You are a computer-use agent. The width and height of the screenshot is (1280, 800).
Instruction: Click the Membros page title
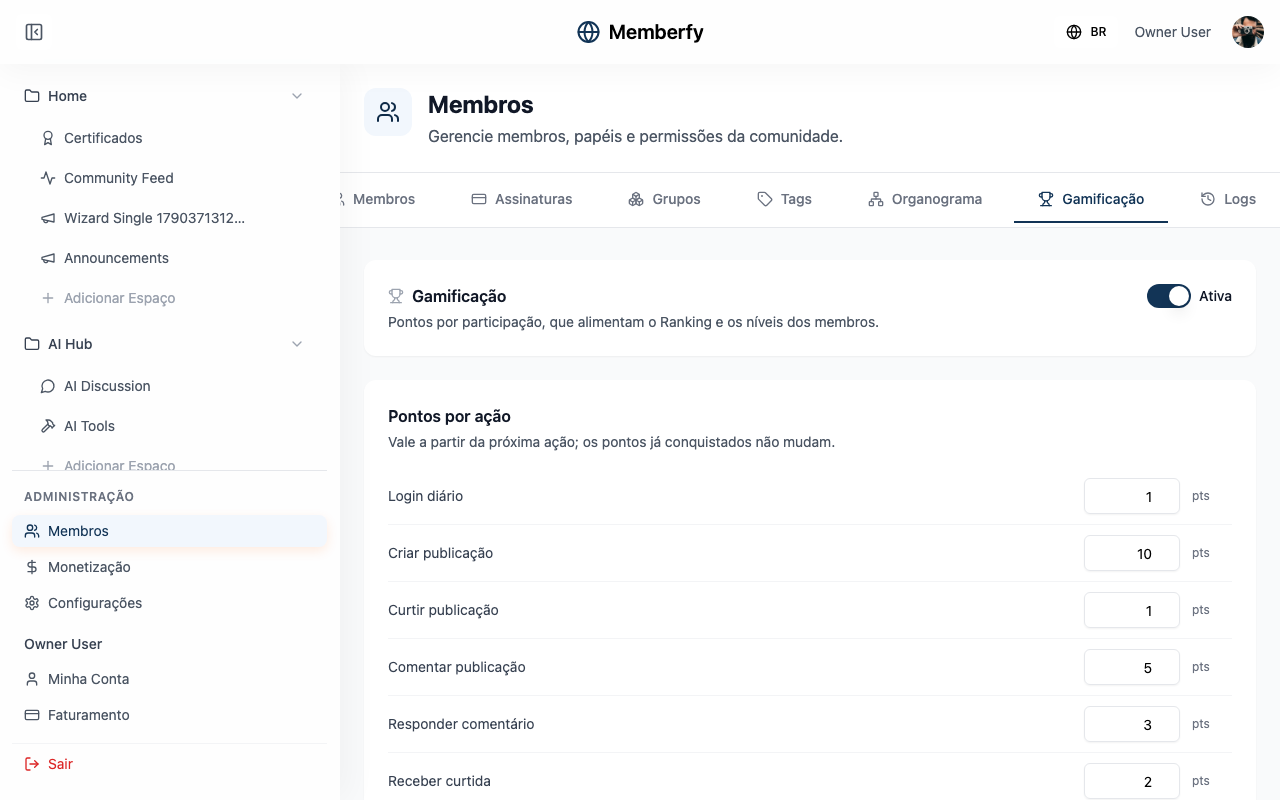pos(481,105)
